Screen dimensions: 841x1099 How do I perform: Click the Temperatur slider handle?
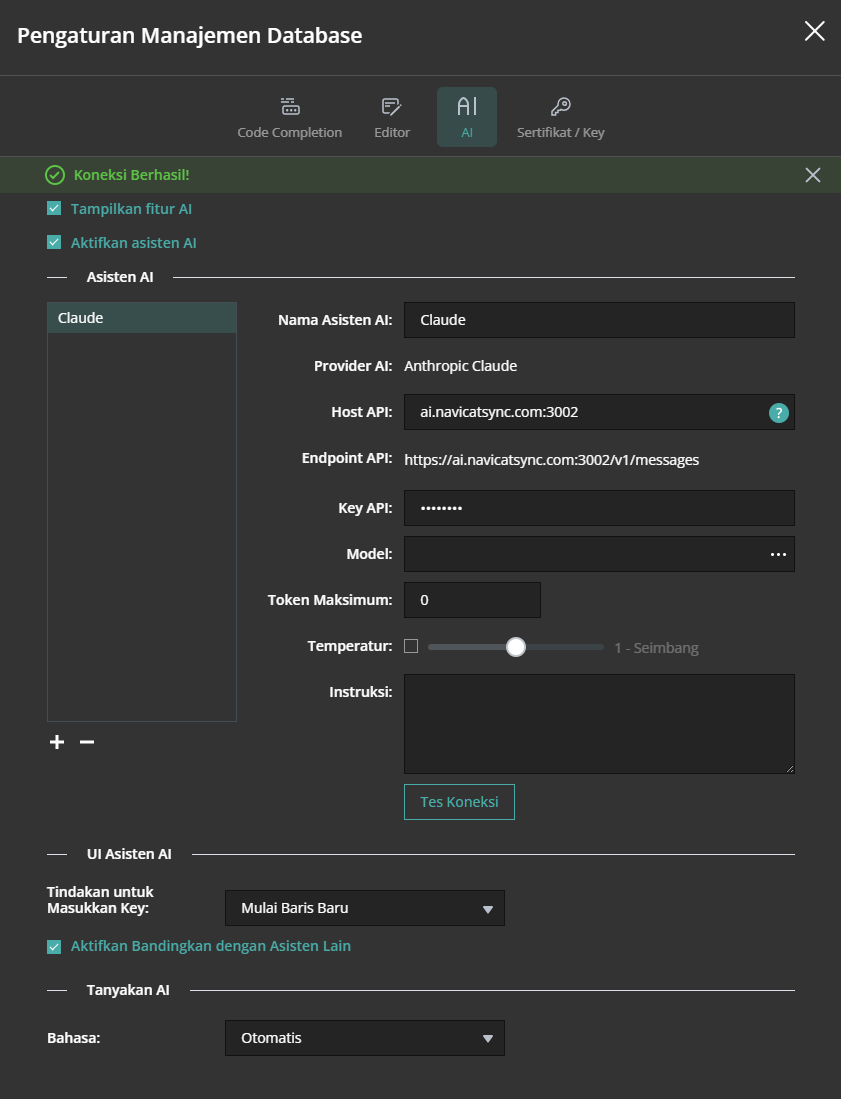pyautogui.click(x=516, y=647)
